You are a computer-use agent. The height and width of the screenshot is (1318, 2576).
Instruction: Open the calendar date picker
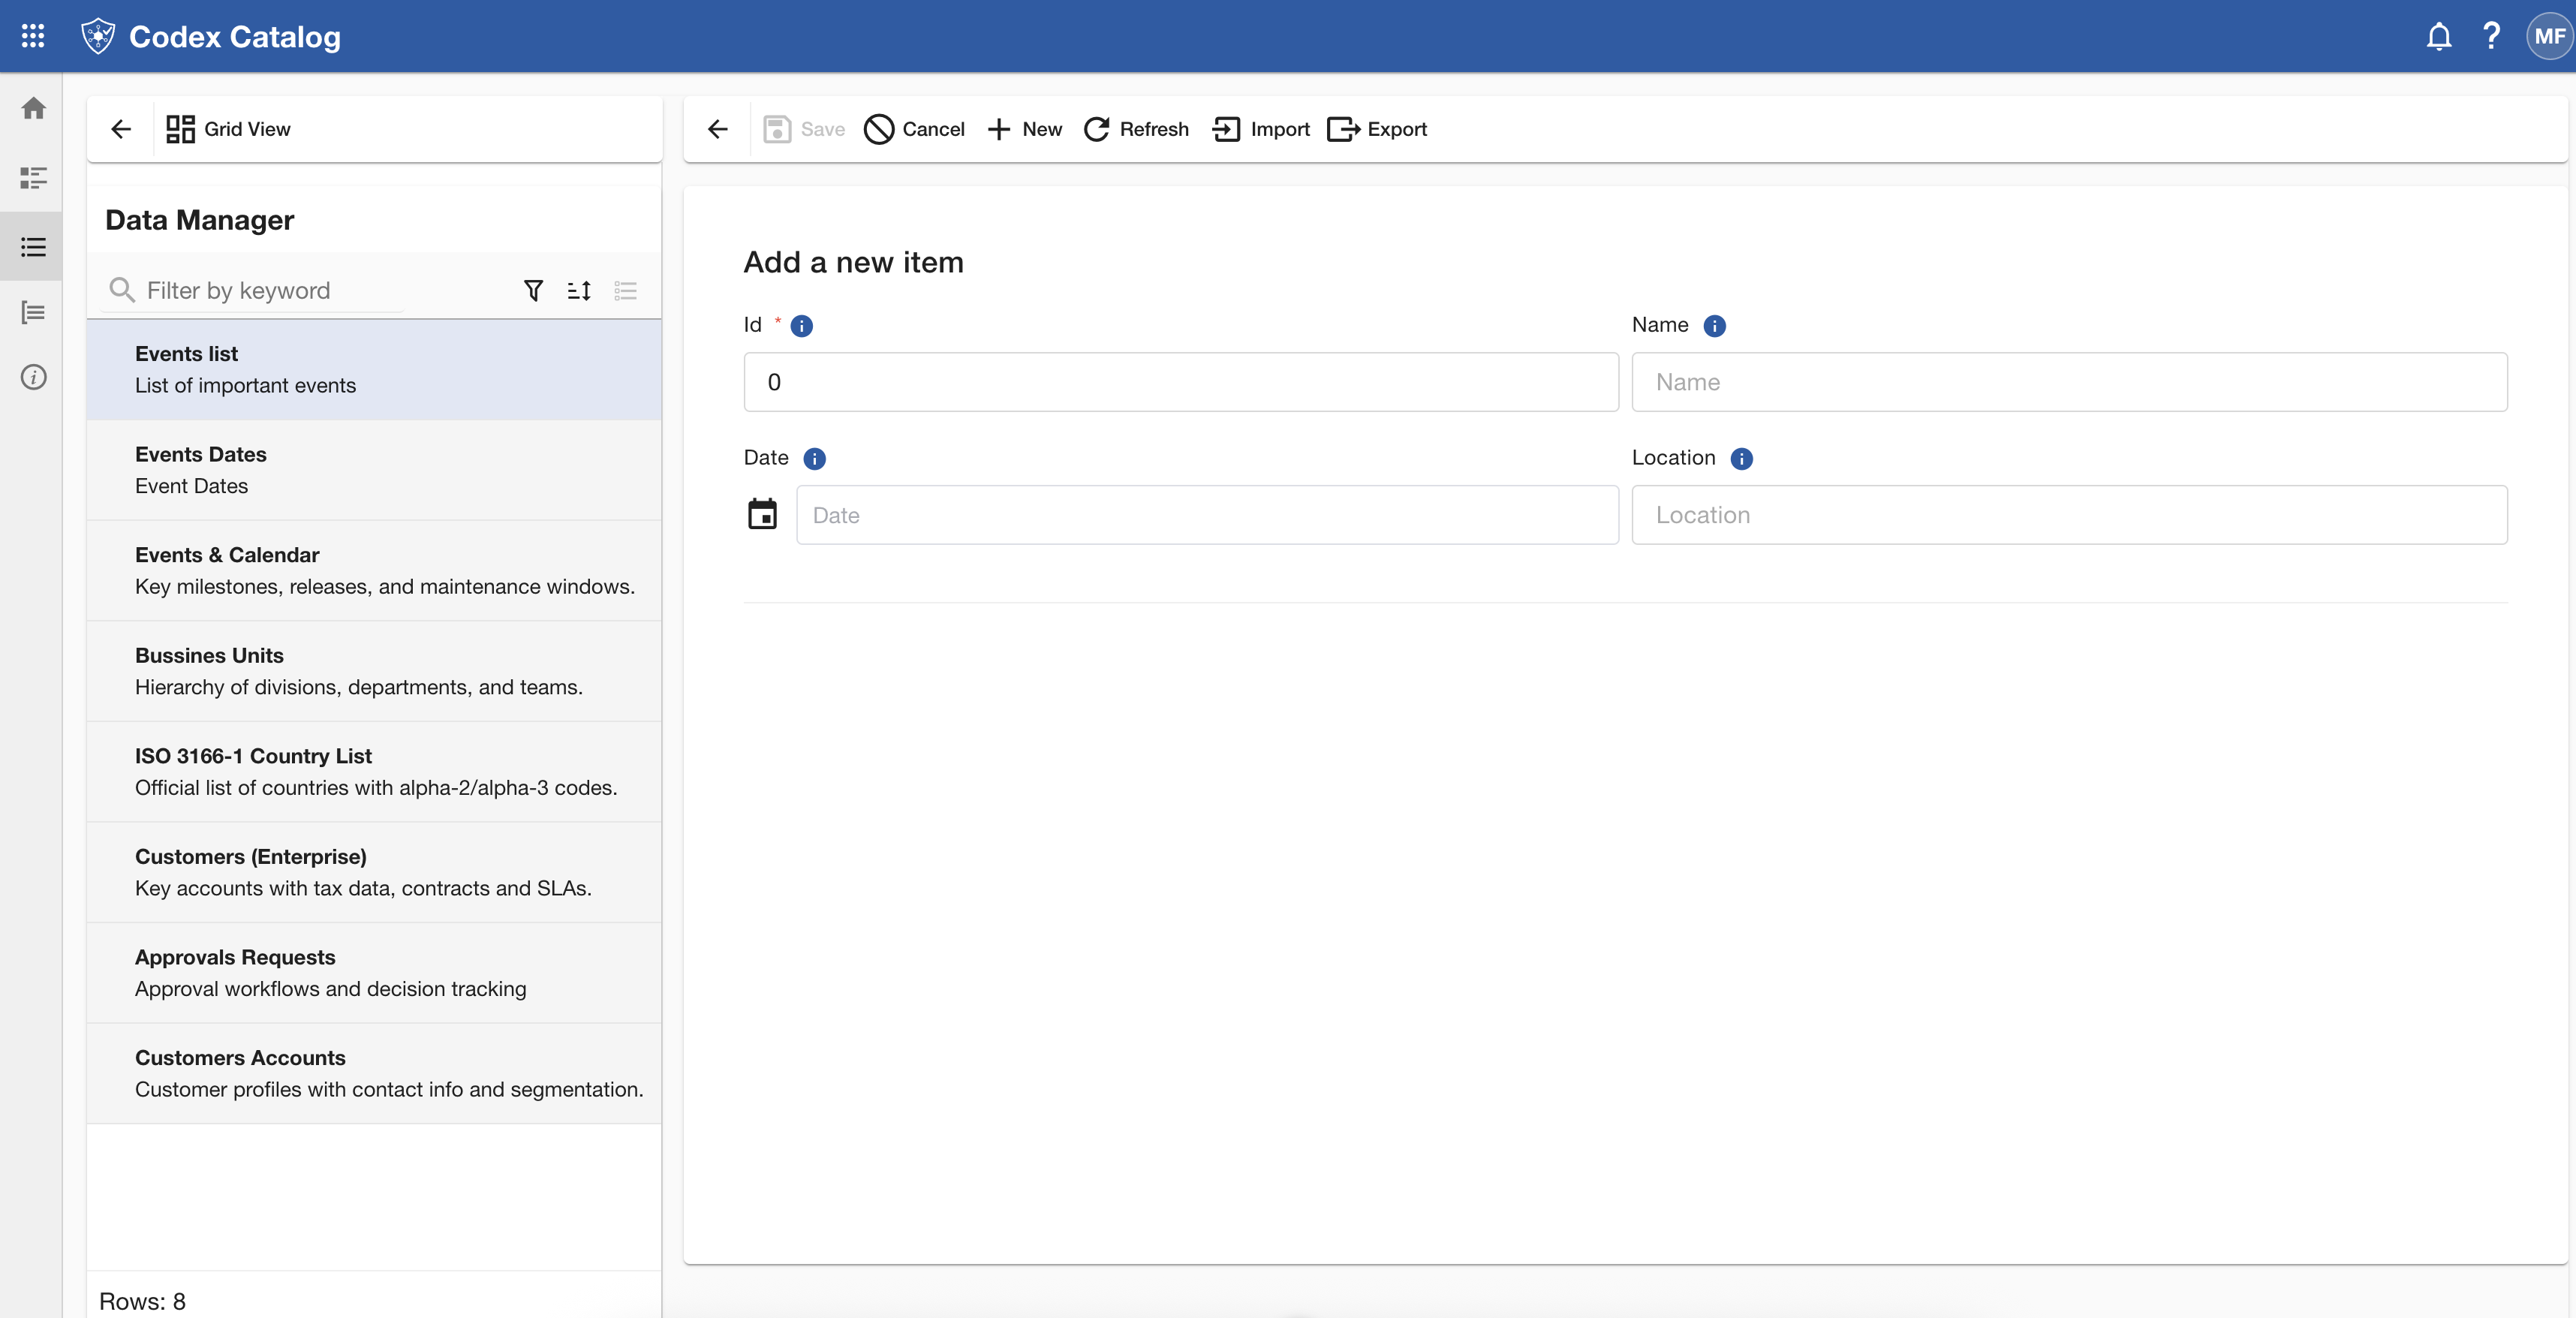pos(762,514)
